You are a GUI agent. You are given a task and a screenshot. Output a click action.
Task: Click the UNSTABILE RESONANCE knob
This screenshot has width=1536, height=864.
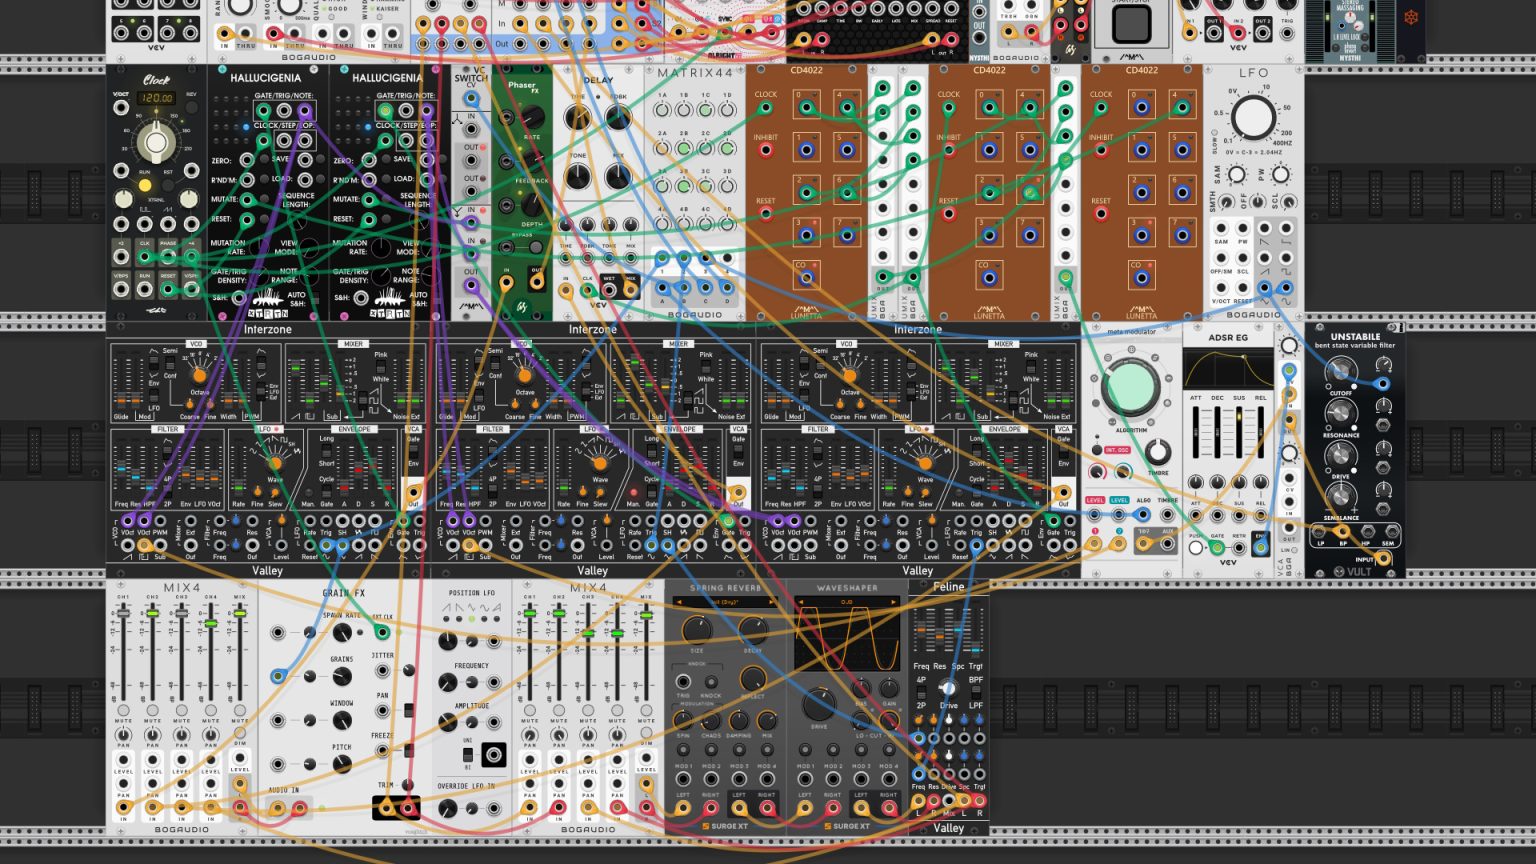point(1341,414)
